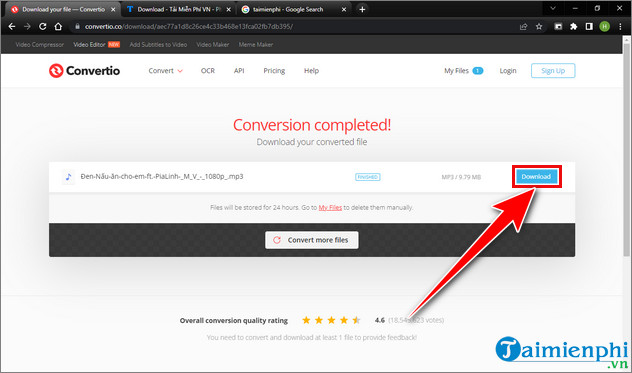Open Meme Maker link
632x373 pixels.
tap(256, 44)
